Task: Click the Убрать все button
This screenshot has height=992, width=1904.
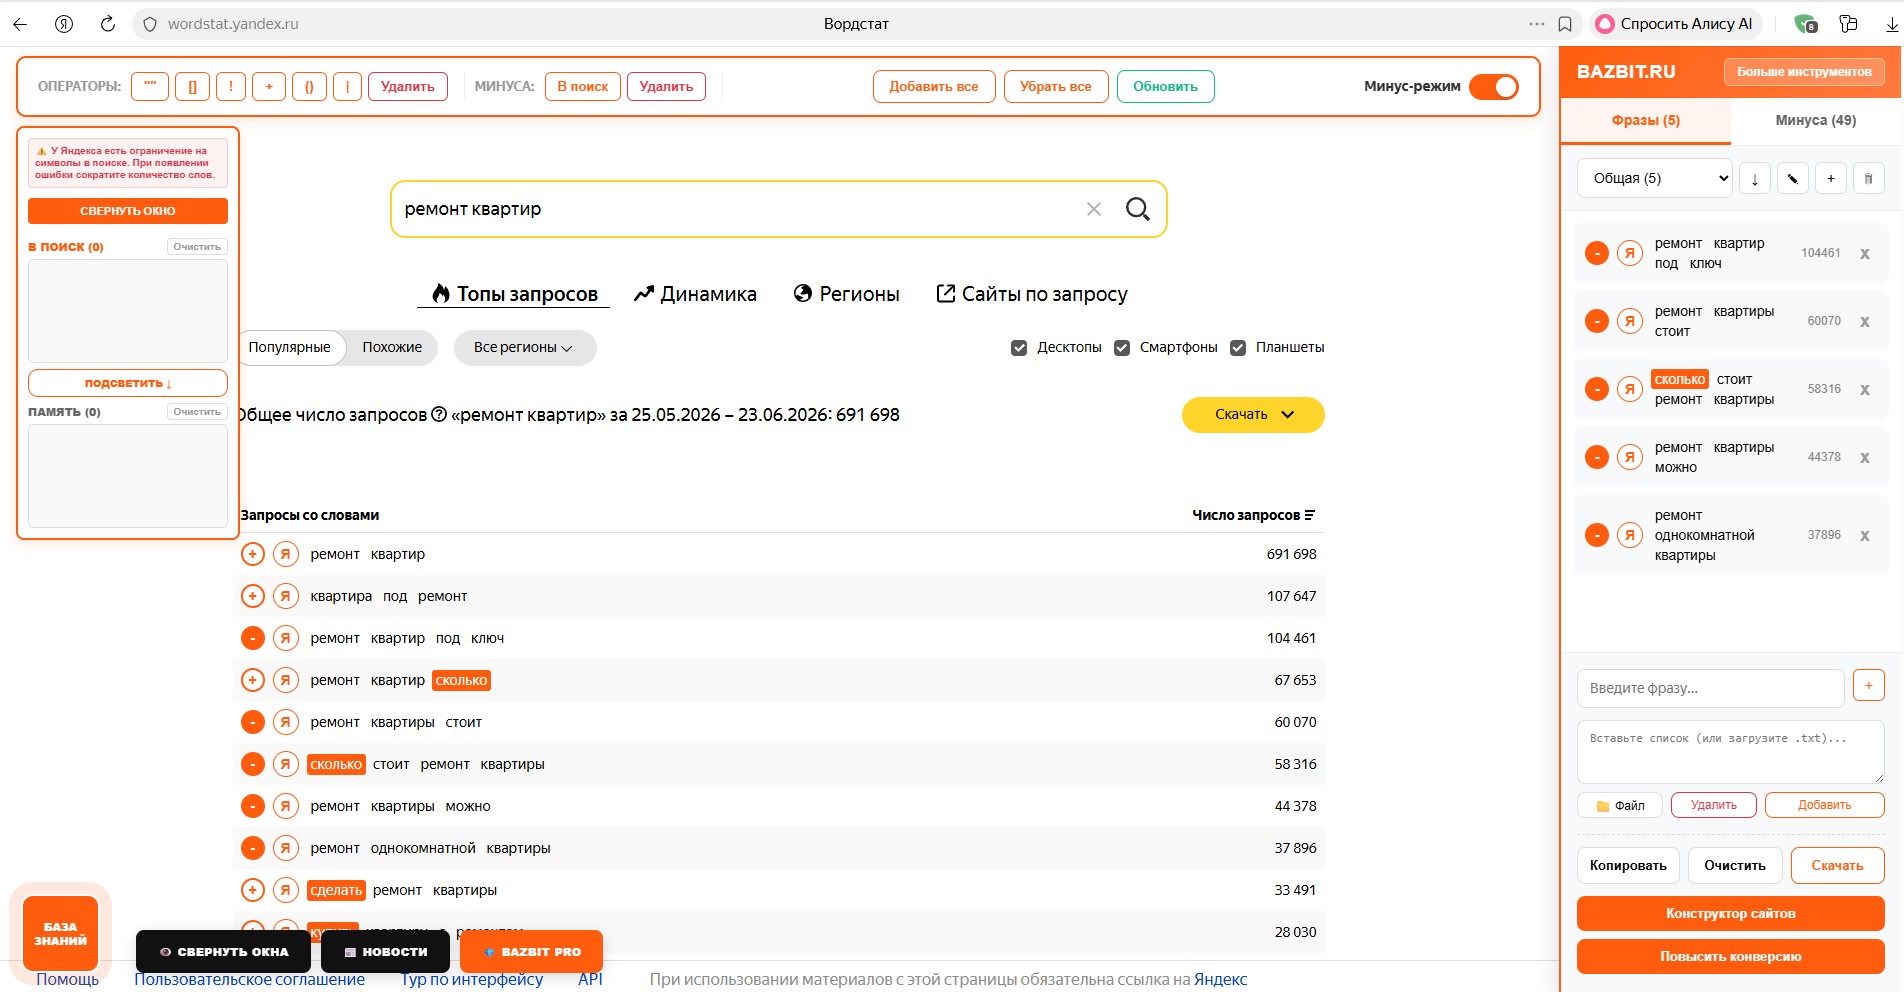Action: (x=1056, y=87)
